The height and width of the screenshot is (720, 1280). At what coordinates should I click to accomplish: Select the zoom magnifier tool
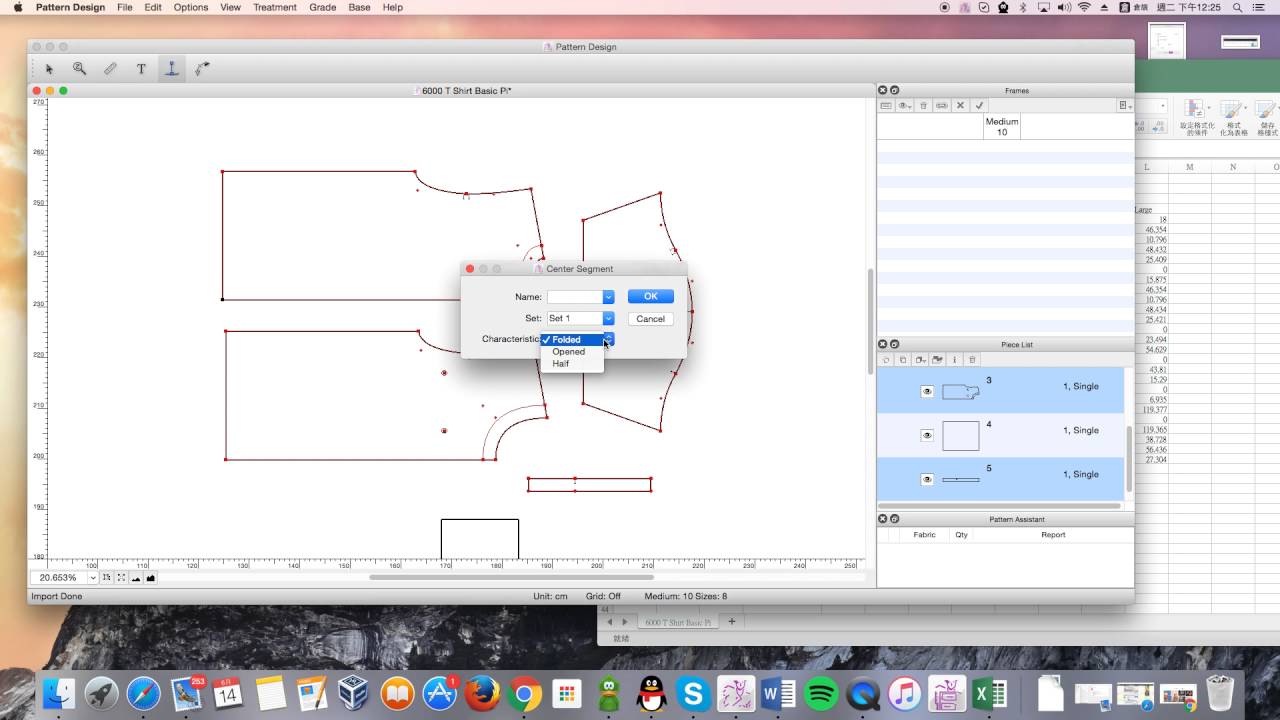[79, 69]
